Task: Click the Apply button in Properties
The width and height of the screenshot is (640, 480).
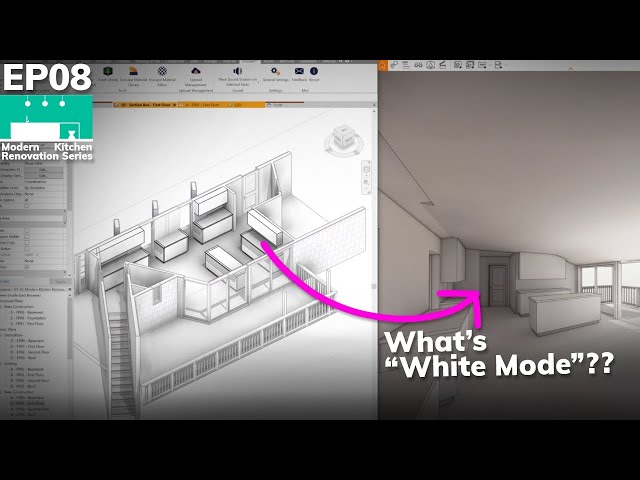Action: pos(60,282)
